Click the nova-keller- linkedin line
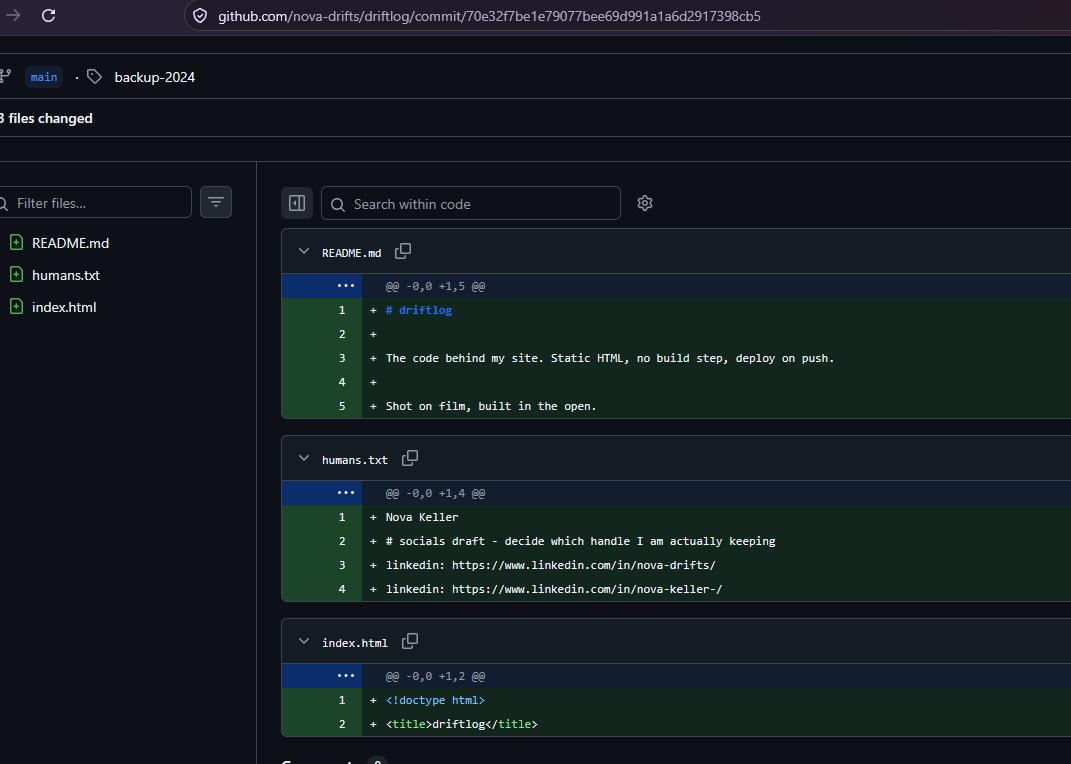This screenshot has width=1071, height=764. pyautogui.click(x=554, y=589)
